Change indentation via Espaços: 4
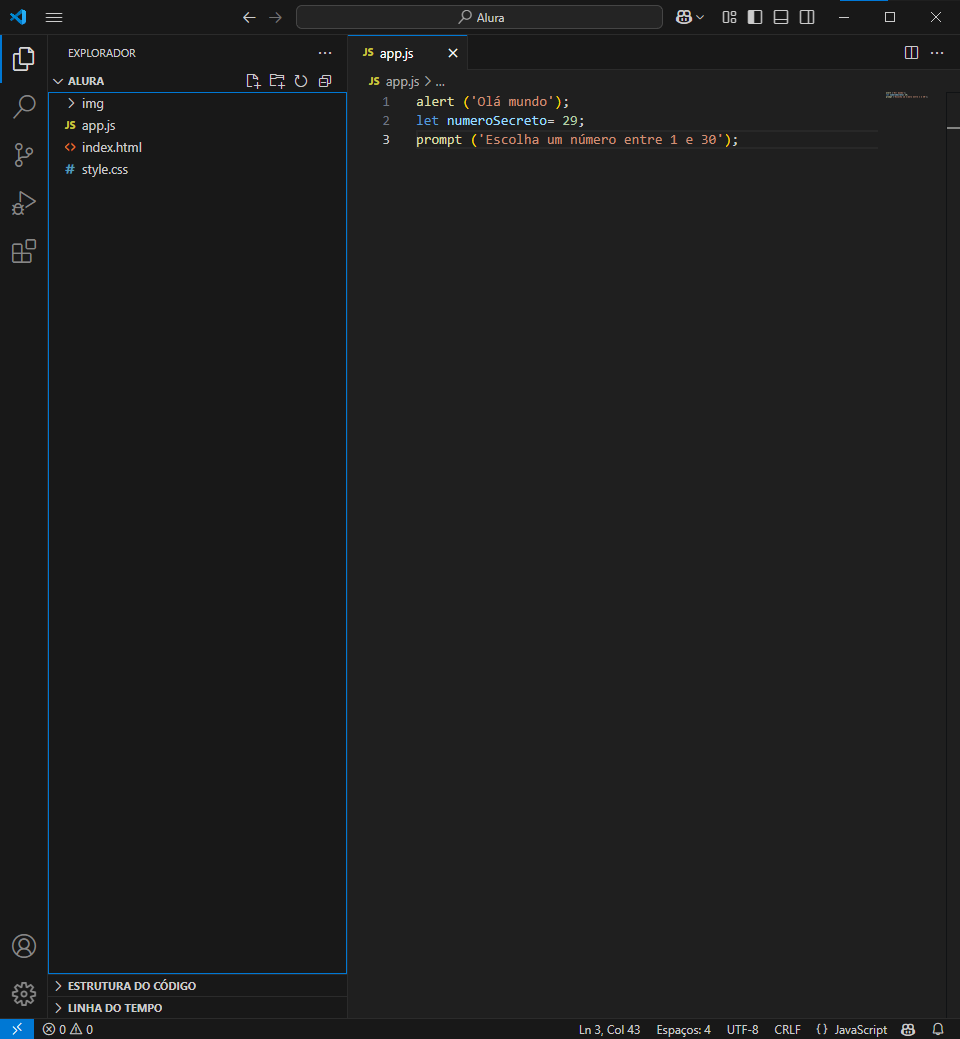This screenshot has height=1039, width=960. pyautogui.click(x=683, y=1029)
